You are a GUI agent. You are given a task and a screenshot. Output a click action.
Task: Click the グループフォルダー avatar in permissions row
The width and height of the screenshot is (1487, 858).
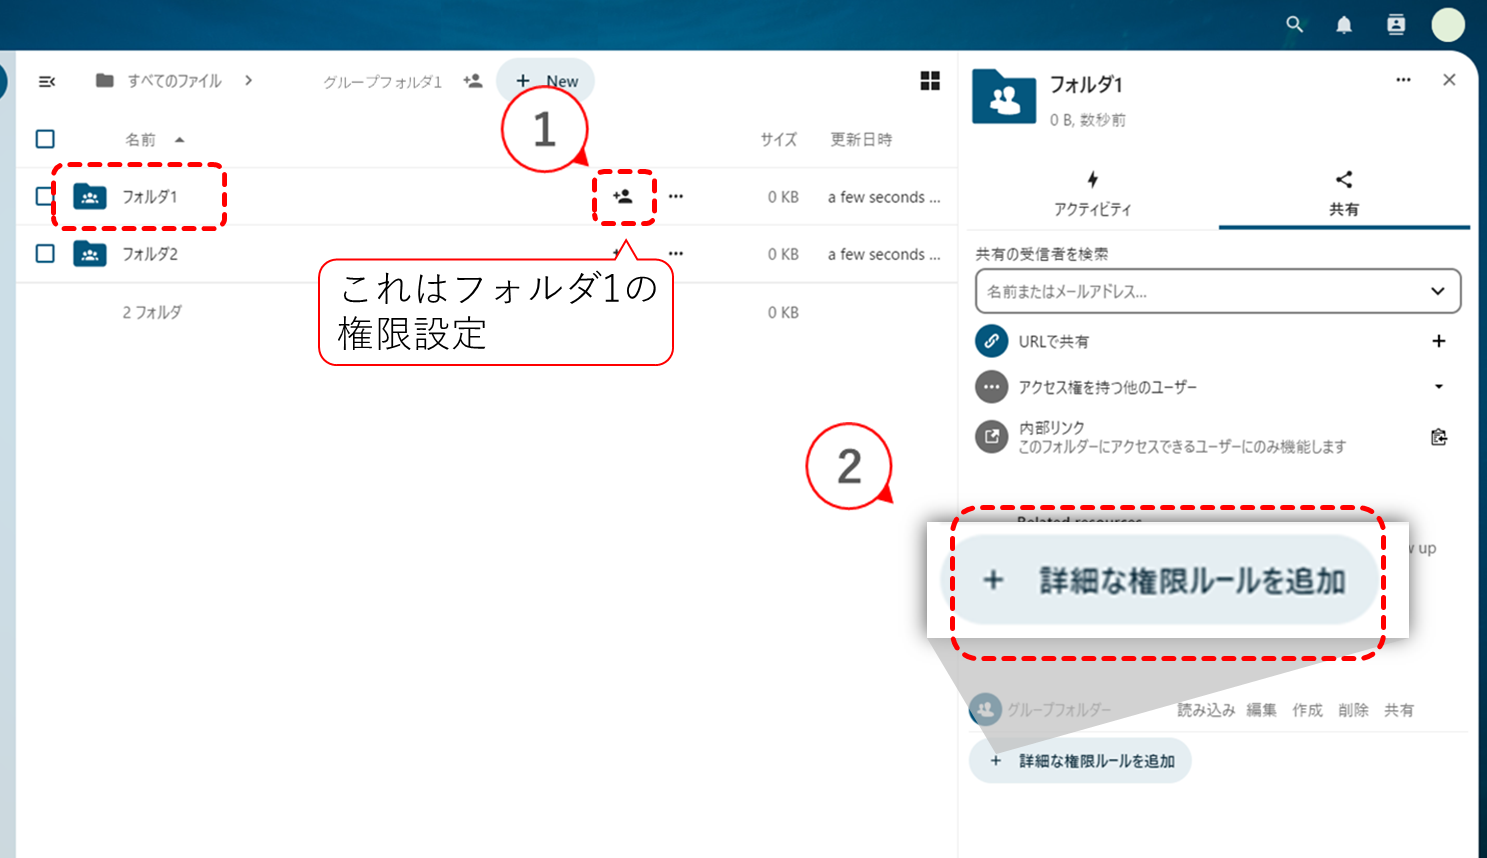tap(985, 710)
